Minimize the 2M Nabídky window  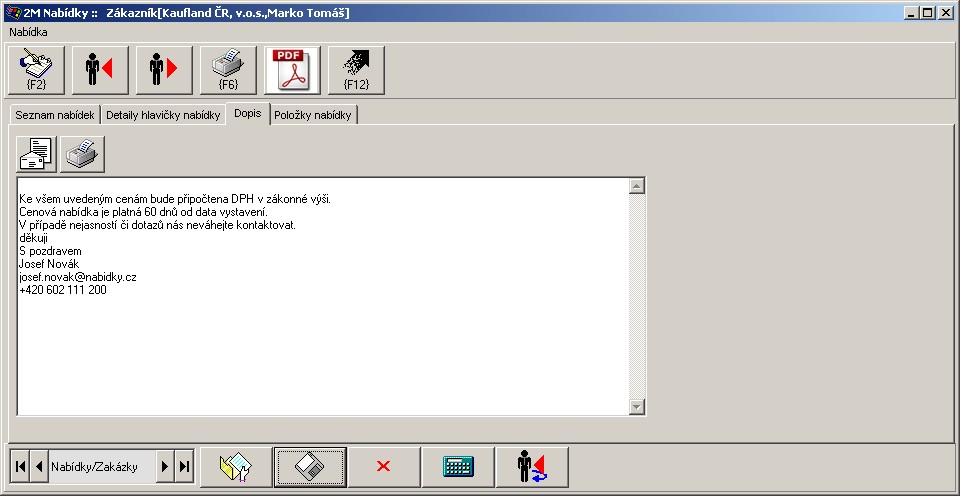point(912,13)
